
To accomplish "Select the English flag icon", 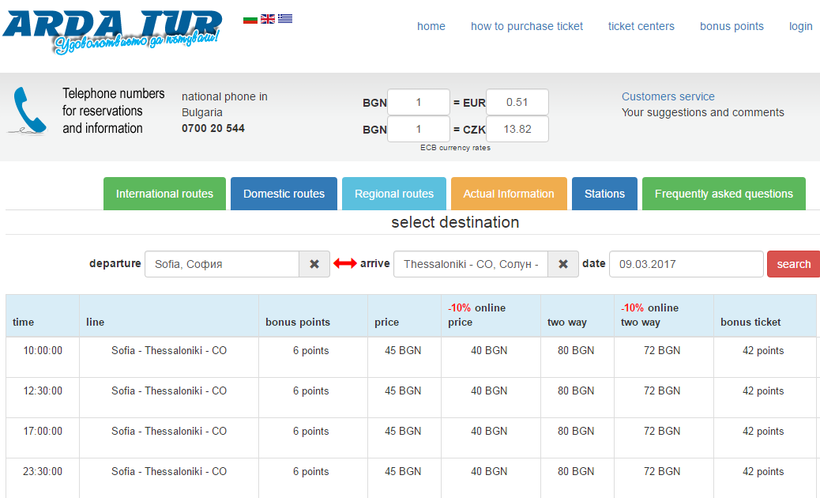I will [268, 18].
